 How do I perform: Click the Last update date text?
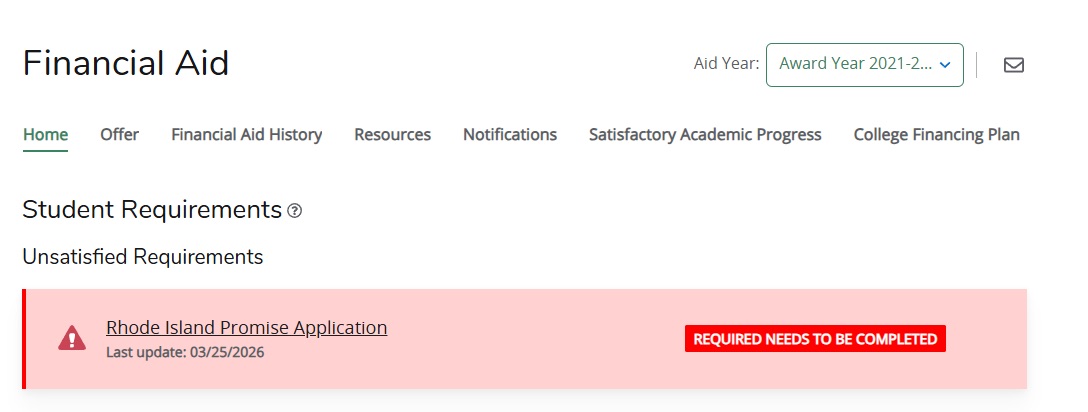point(185,352)
